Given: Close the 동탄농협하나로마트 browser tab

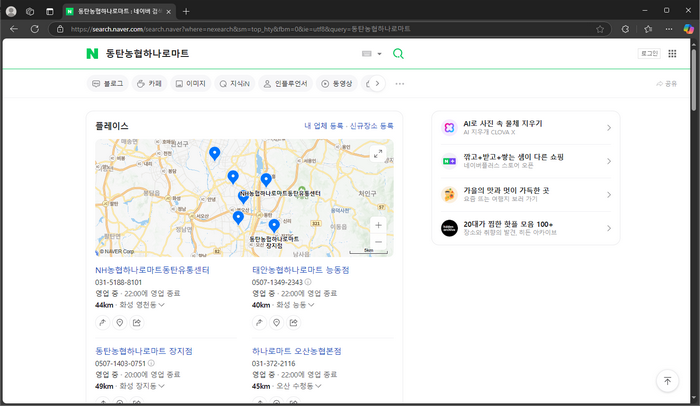Looking at the screenshot, I should coord(168,12).
